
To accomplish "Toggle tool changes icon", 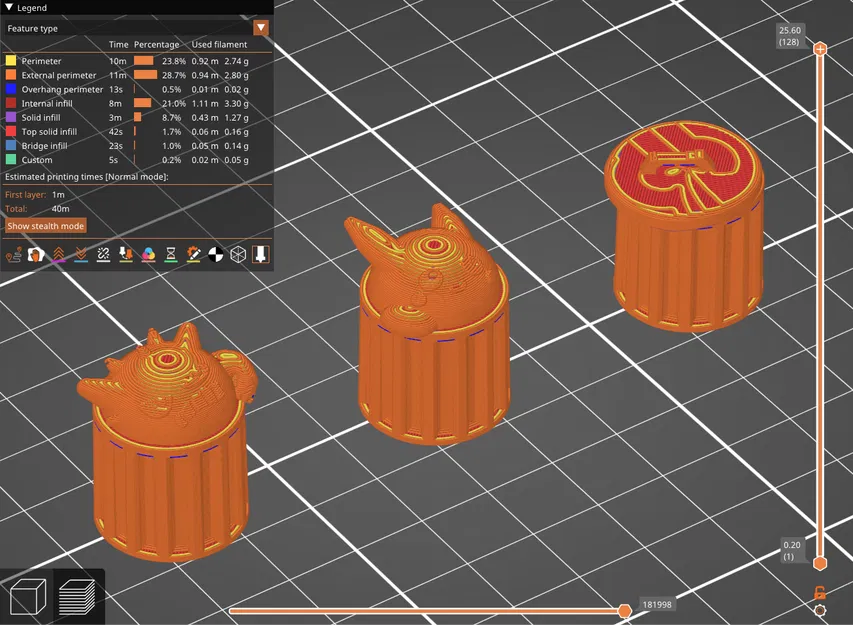I will pyautogui.click(x=126, y=255).
